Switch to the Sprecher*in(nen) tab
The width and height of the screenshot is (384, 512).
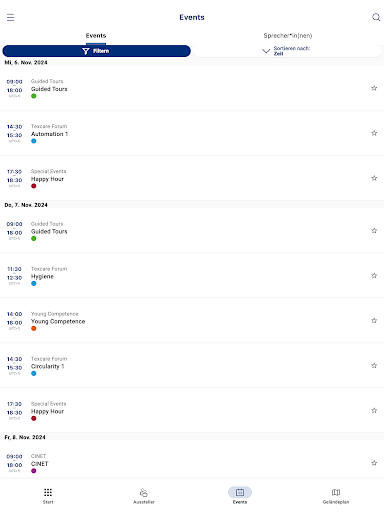288,36
